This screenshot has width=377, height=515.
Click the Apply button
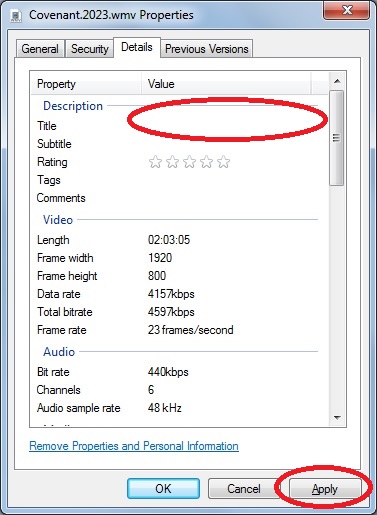325,489
